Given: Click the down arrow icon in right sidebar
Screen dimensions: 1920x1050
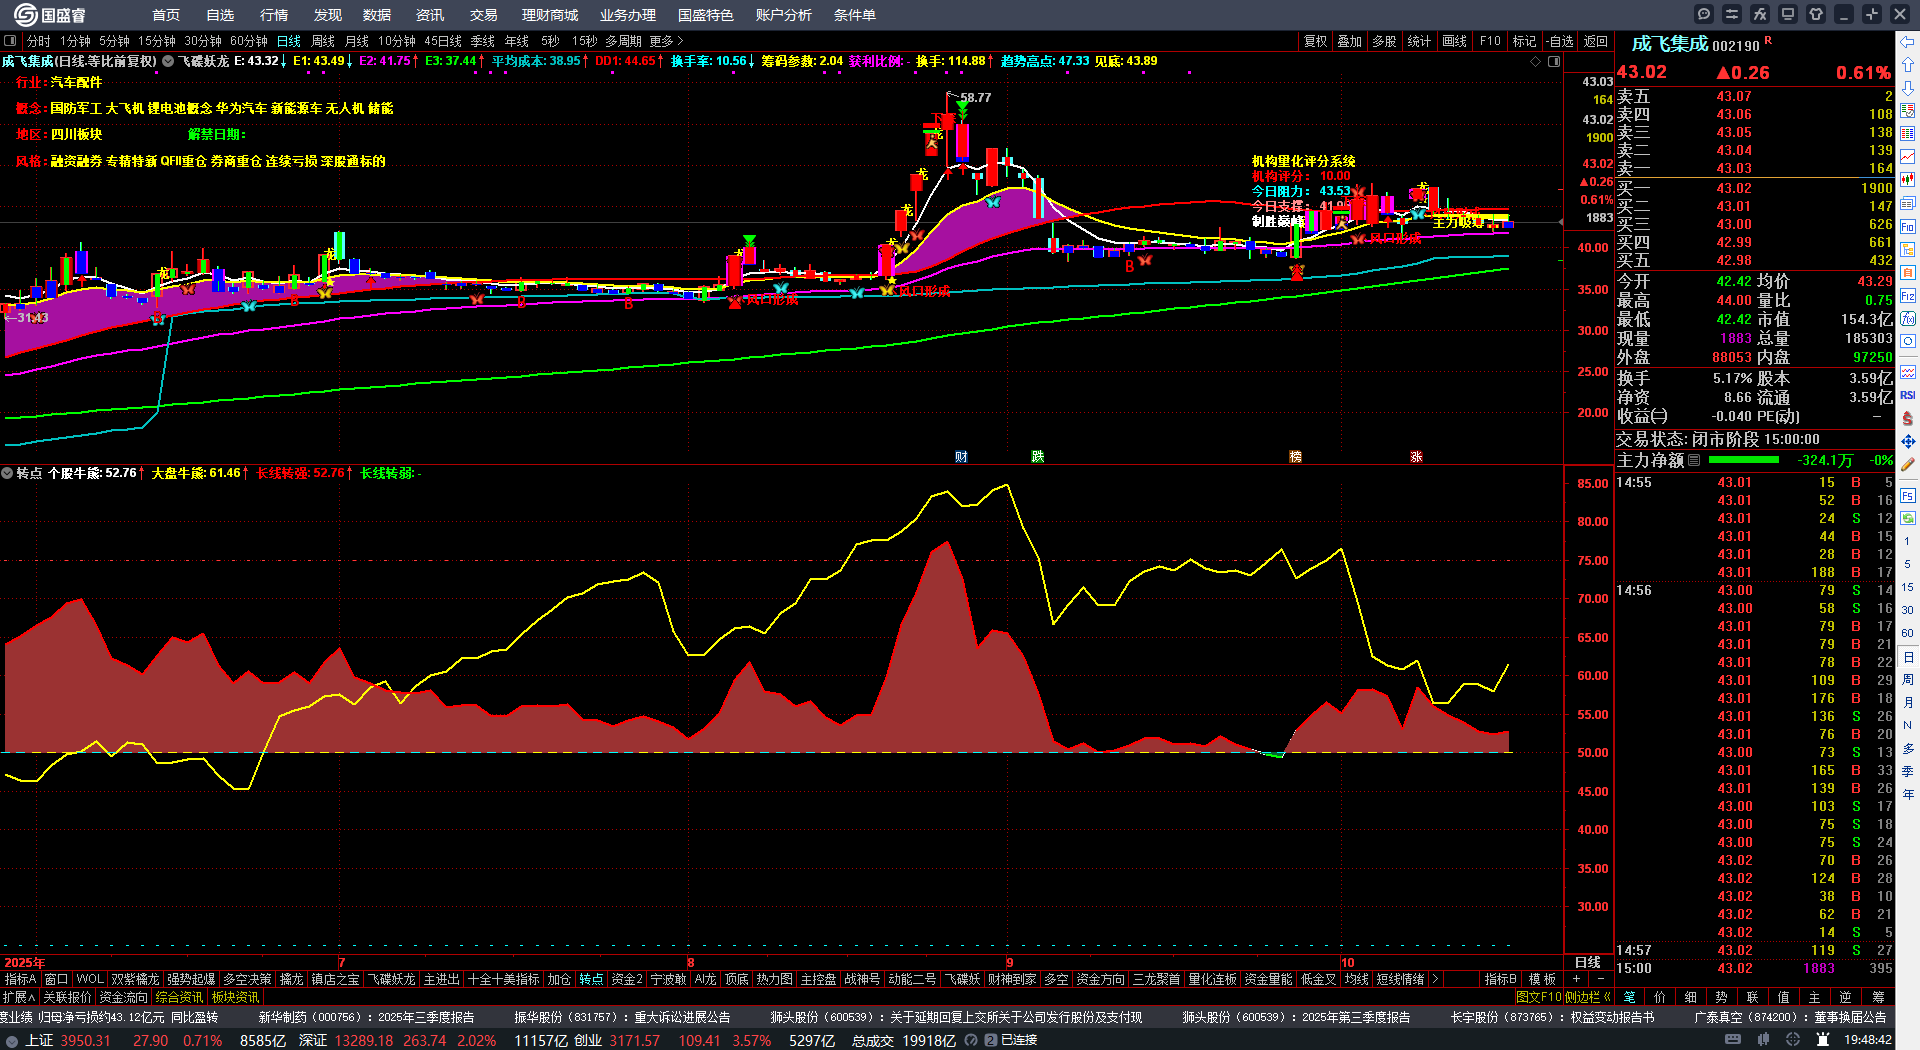Looking at the screenshot, I should (x=1908, y=87).
